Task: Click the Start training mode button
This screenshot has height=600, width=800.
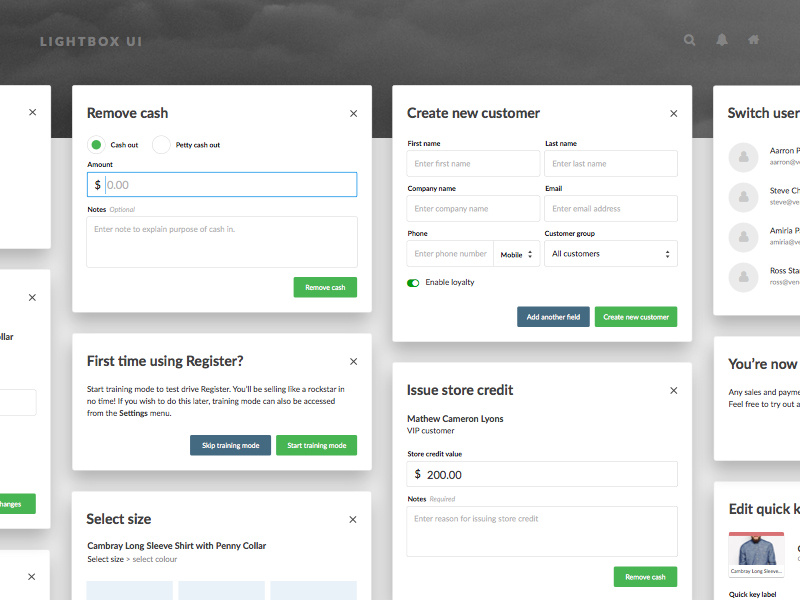Action: (316, 445)
